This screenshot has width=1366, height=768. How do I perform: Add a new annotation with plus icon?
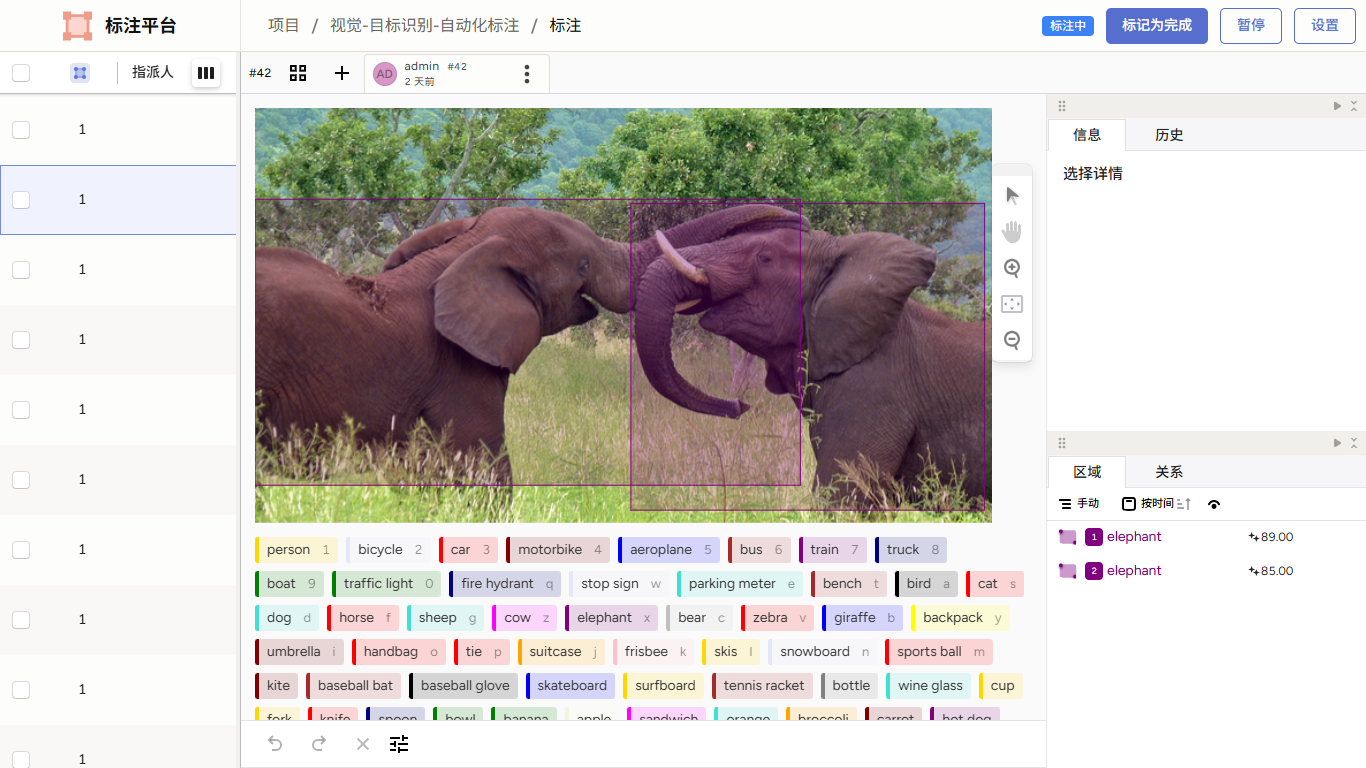[342, 73]
